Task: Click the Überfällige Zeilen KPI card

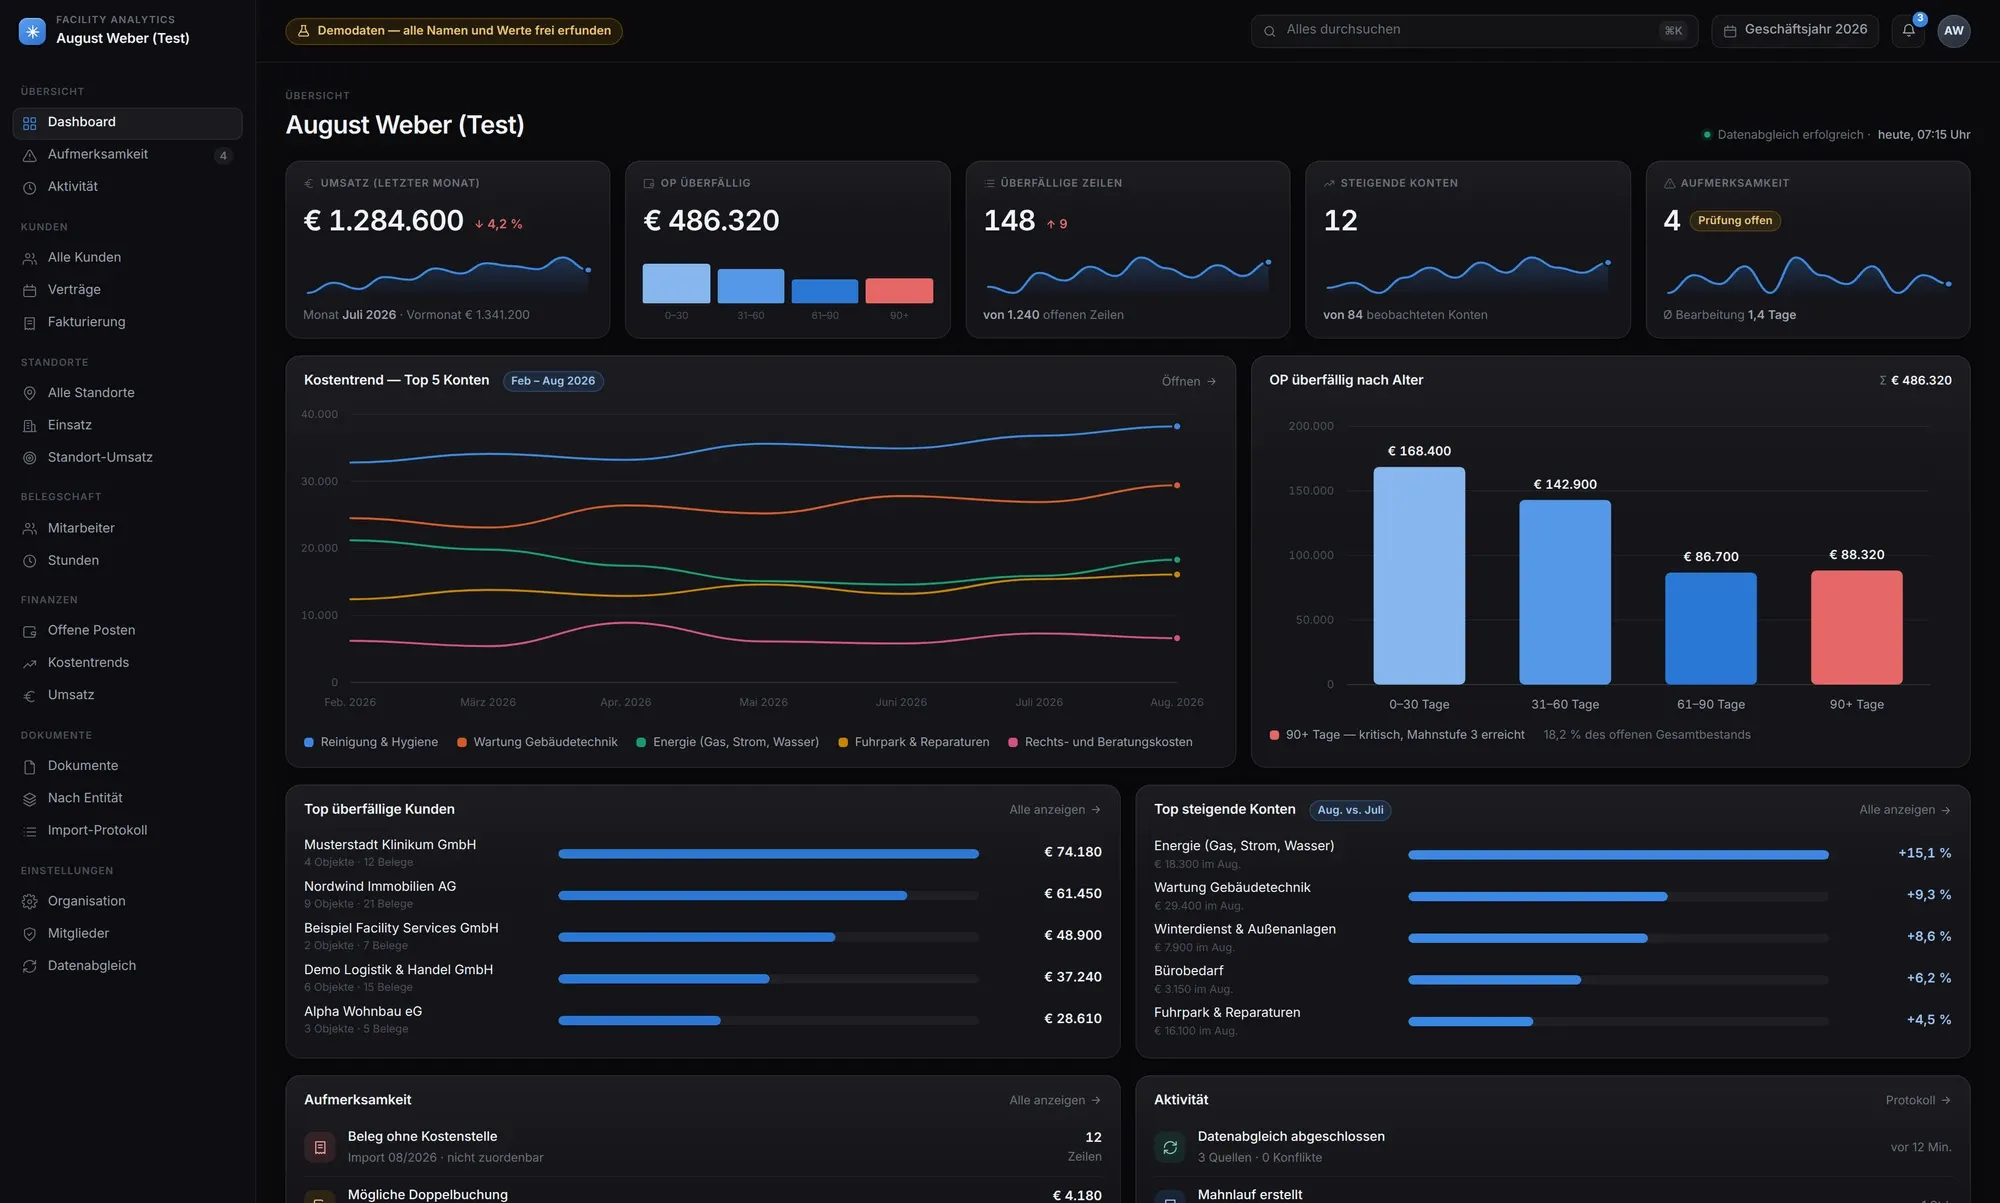Action: [1128, 250]
